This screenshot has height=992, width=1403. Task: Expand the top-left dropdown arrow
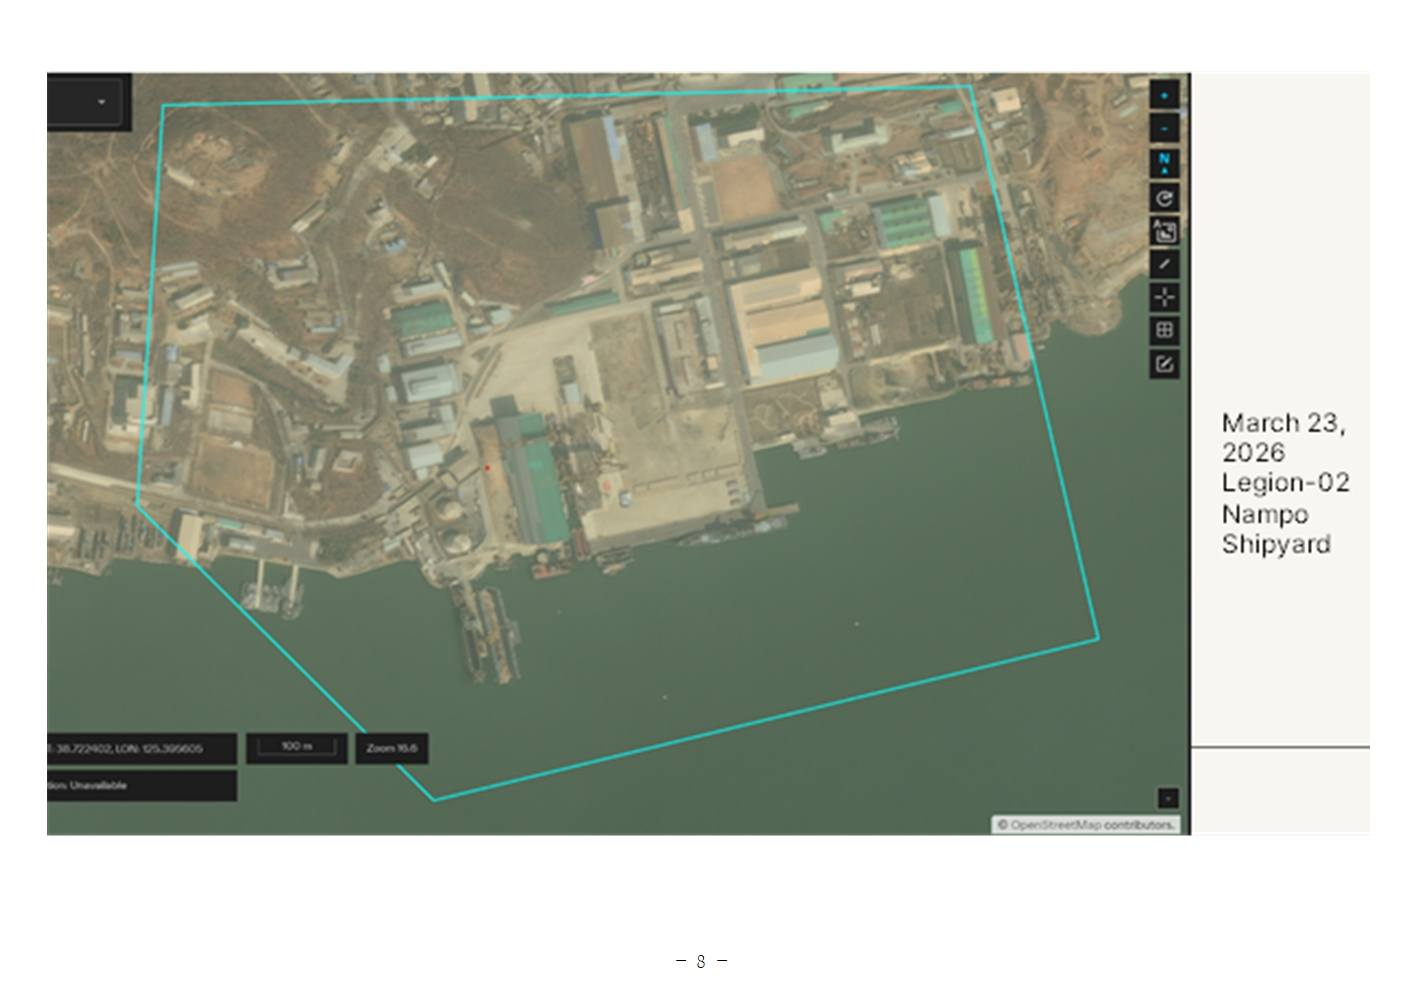tap(101, 102)
